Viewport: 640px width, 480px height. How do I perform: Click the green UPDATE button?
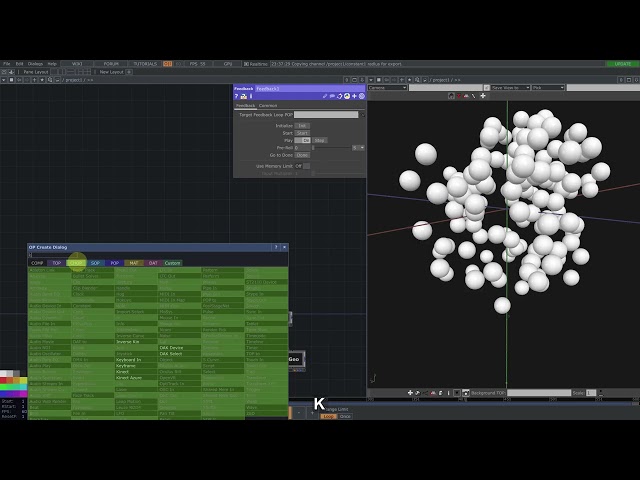pyautogui.click(x=622, y=64)
